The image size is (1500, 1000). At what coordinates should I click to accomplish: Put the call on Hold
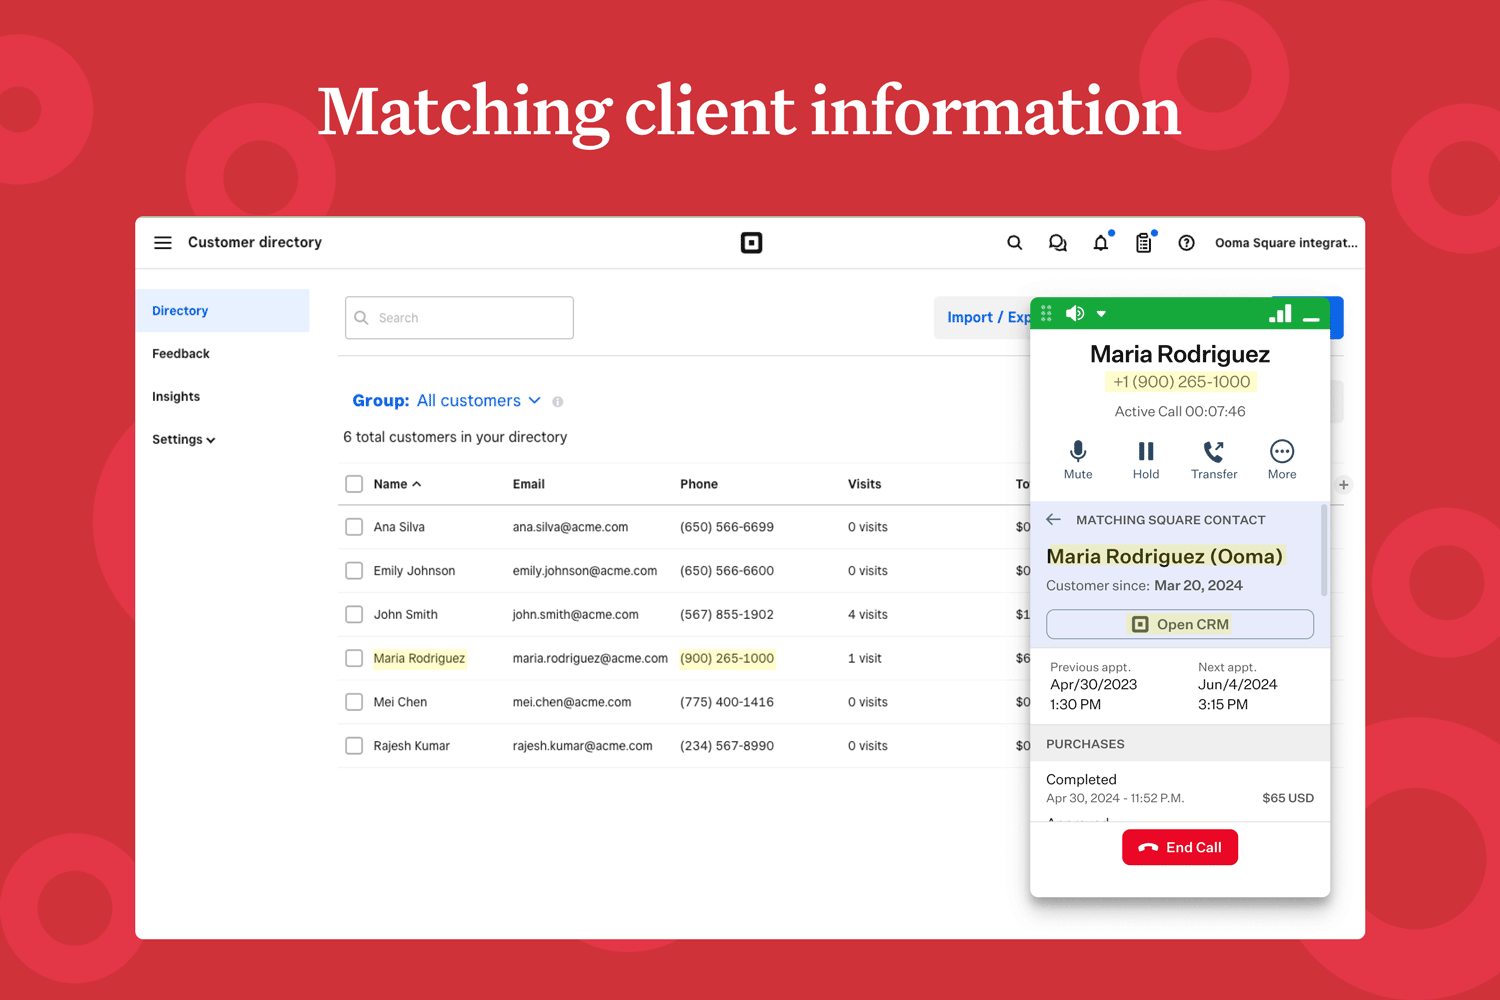point(1146,459)
